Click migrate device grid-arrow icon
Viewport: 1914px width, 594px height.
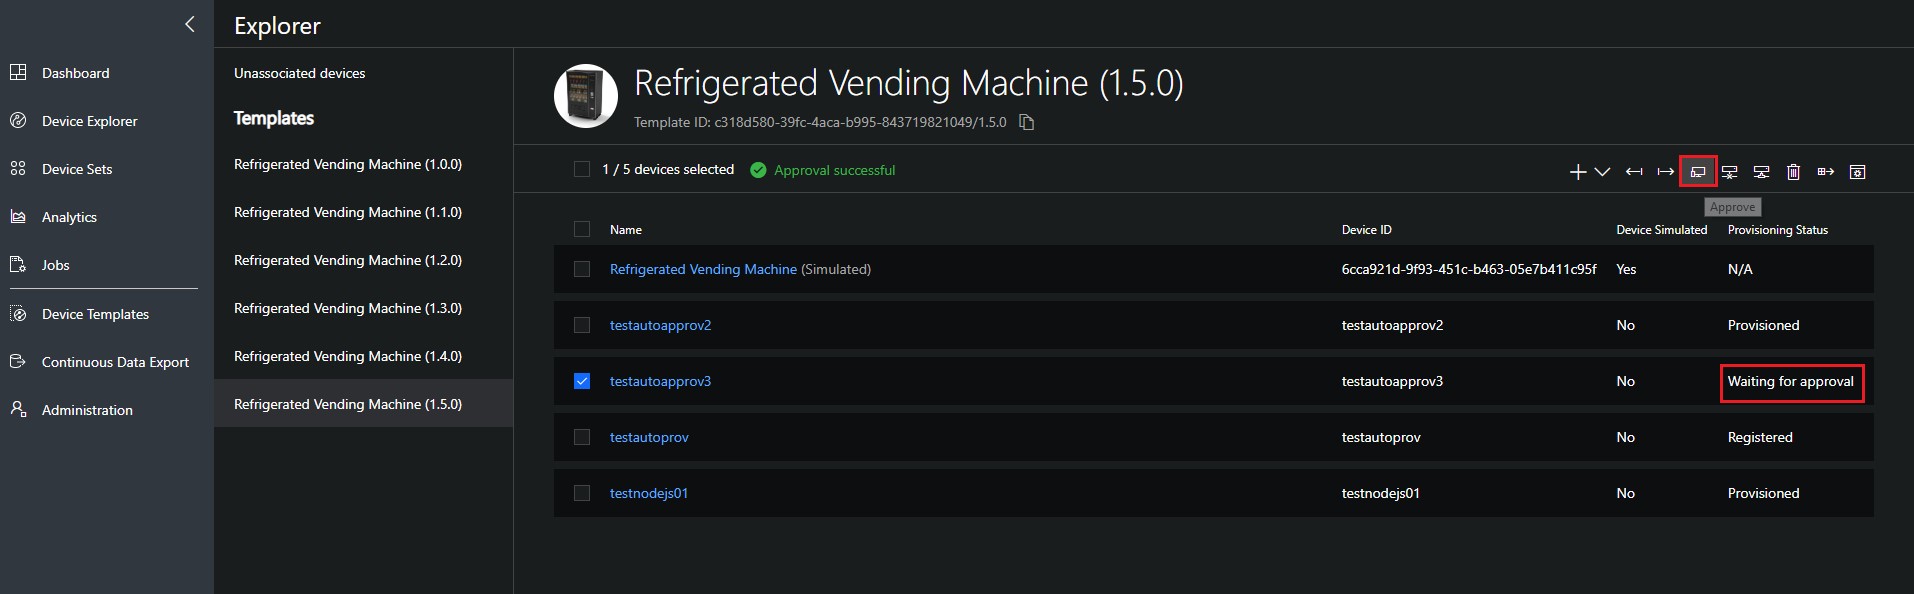click(1825, 172)
